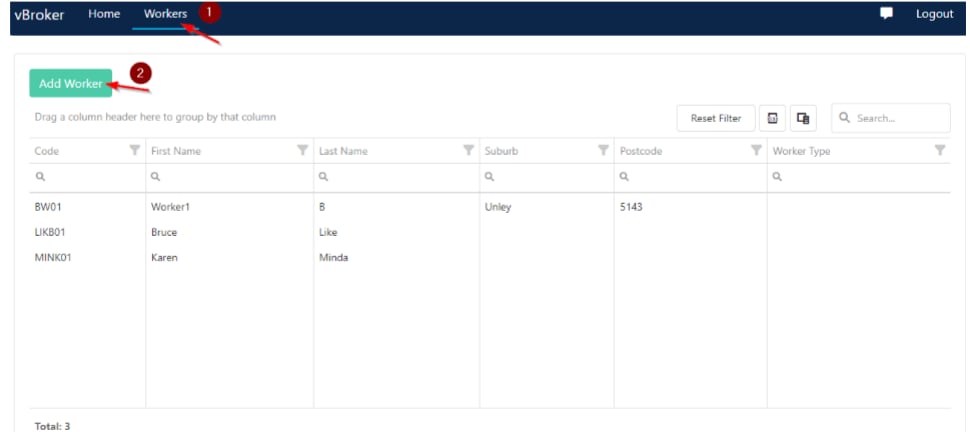Click the Code column filter row field

coord(87,177)
